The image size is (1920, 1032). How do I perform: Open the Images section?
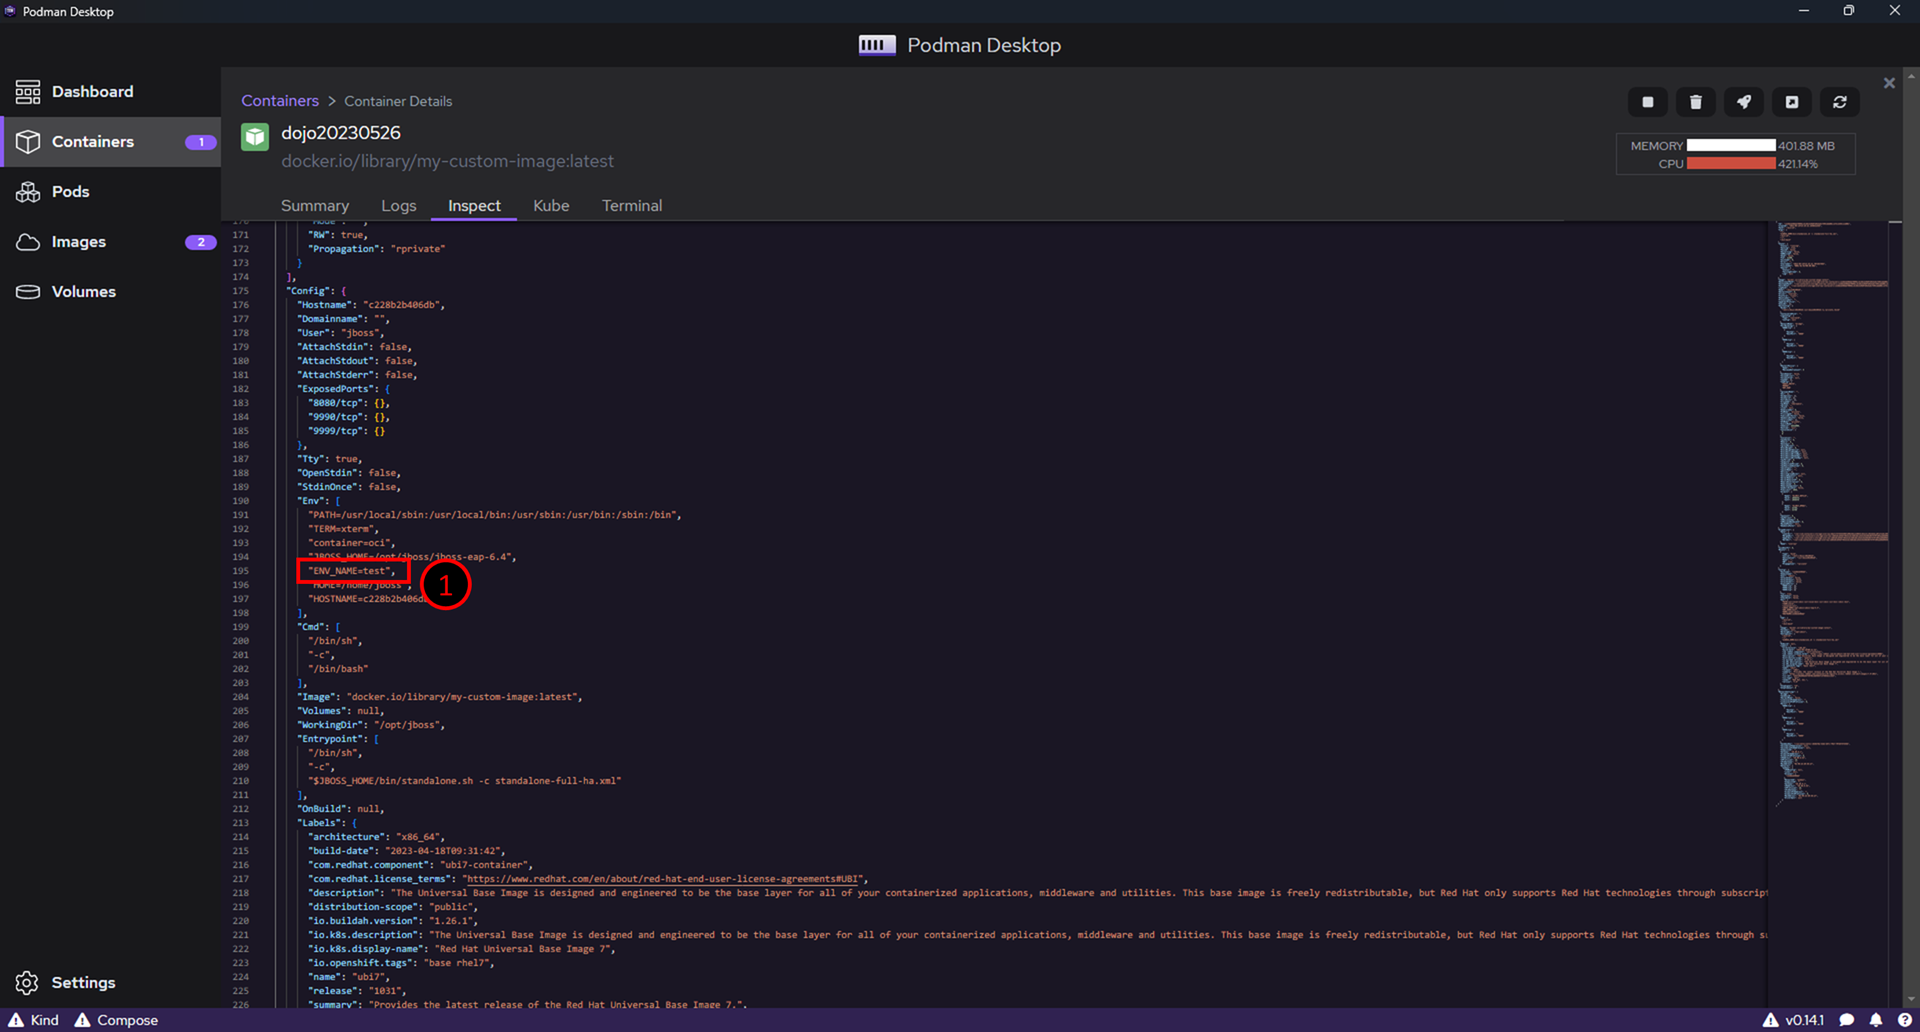click(110, 242)
